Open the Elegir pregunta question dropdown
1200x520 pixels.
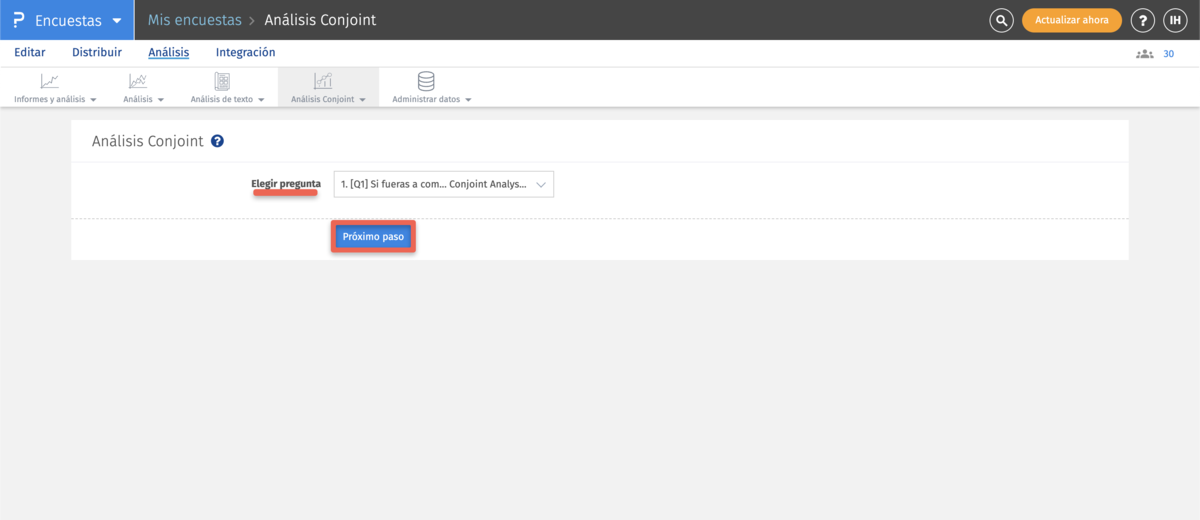point(443,184)
